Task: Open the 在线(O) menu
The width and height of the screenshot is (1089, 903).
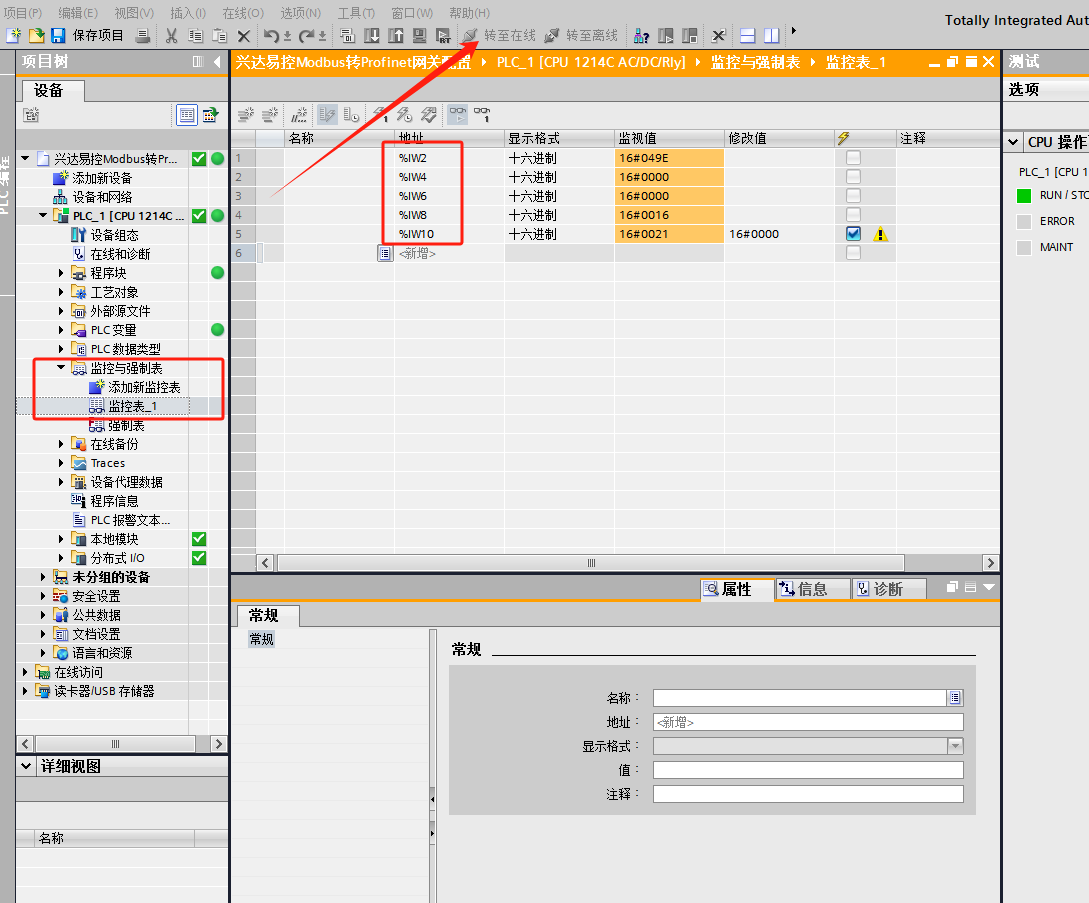Action: coord(243,13)
